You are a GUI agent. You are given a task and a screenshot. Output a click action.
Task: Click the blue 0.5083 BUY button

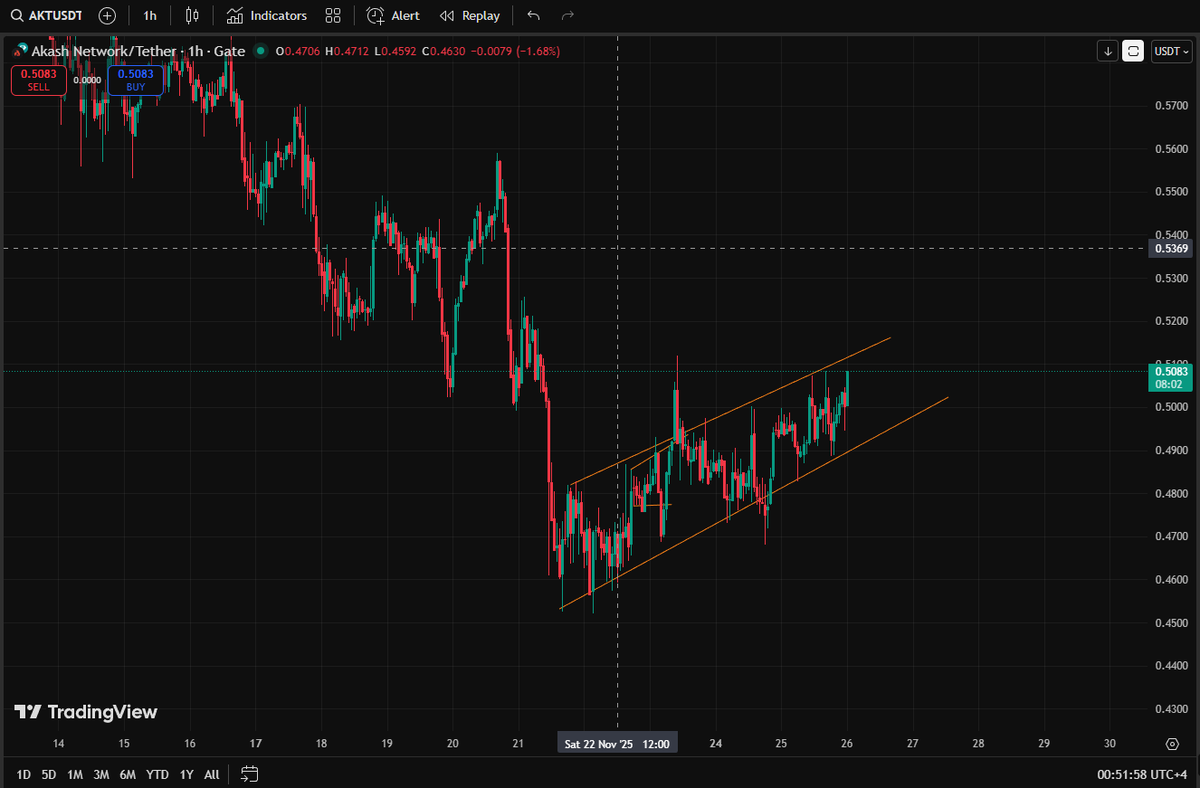[x=136, y=80]
